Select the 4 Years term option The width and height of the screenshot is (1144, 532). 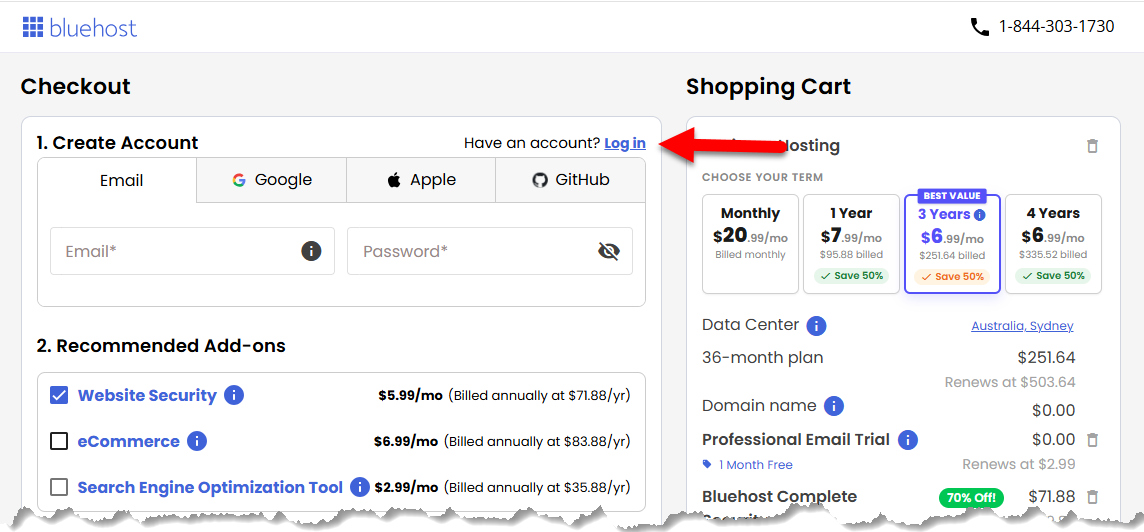(x=1054, y=244)
